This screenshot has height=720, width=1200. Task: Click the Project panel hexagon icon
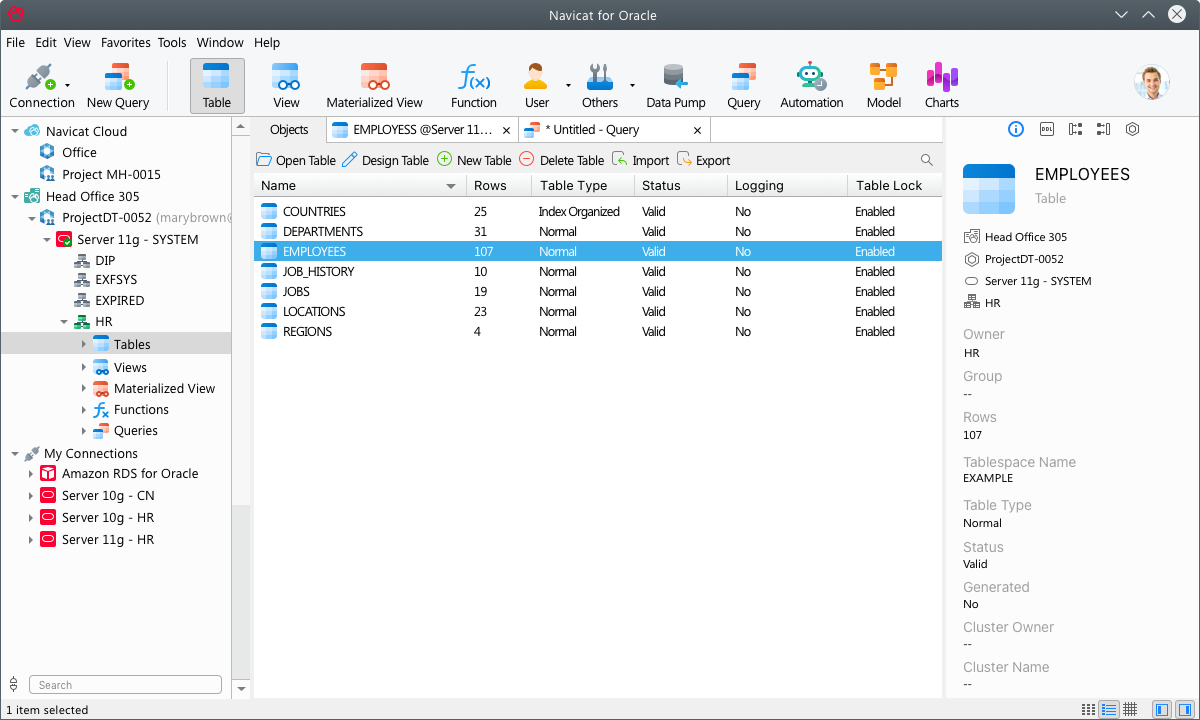coord(1132,129)
